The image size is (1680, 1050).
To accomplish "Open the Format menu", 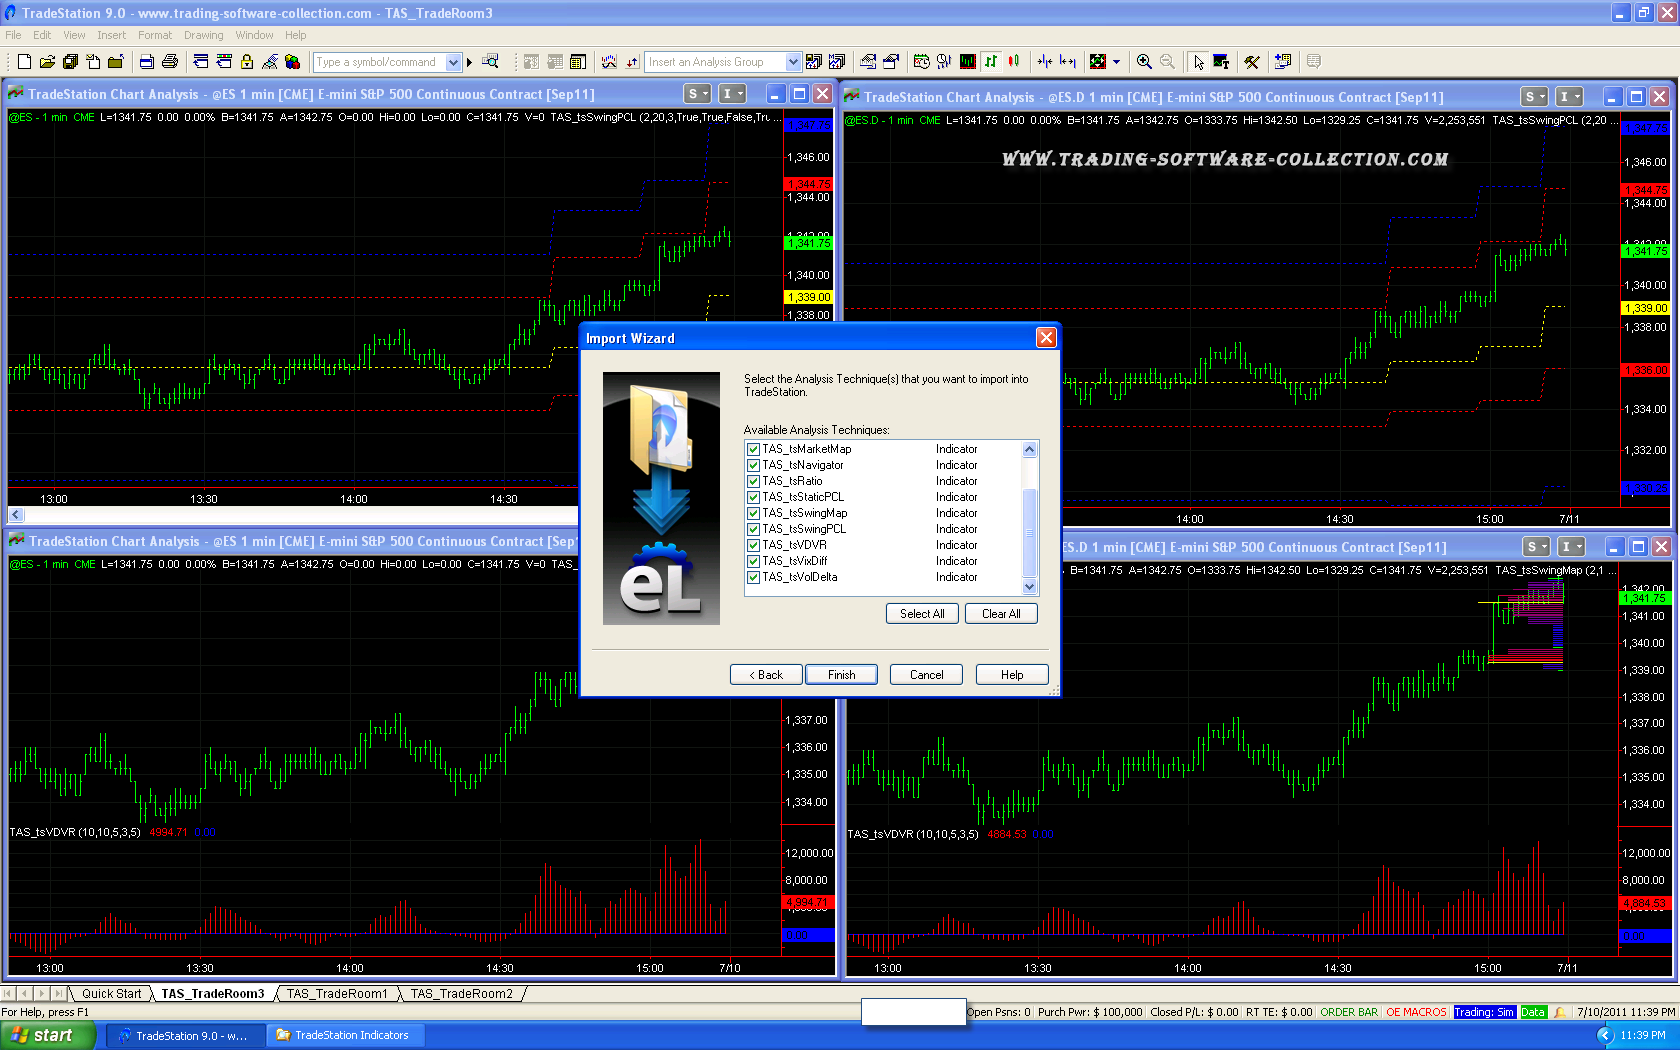I will click(x=155, y=35).
